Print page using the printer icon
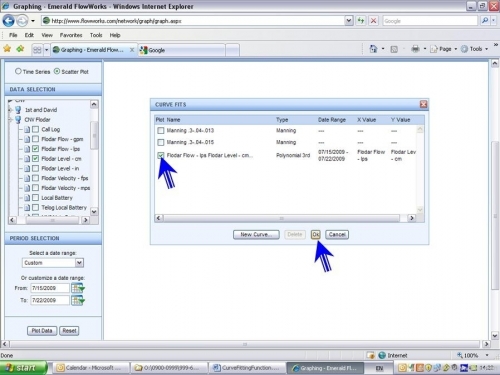 point(415,49)
